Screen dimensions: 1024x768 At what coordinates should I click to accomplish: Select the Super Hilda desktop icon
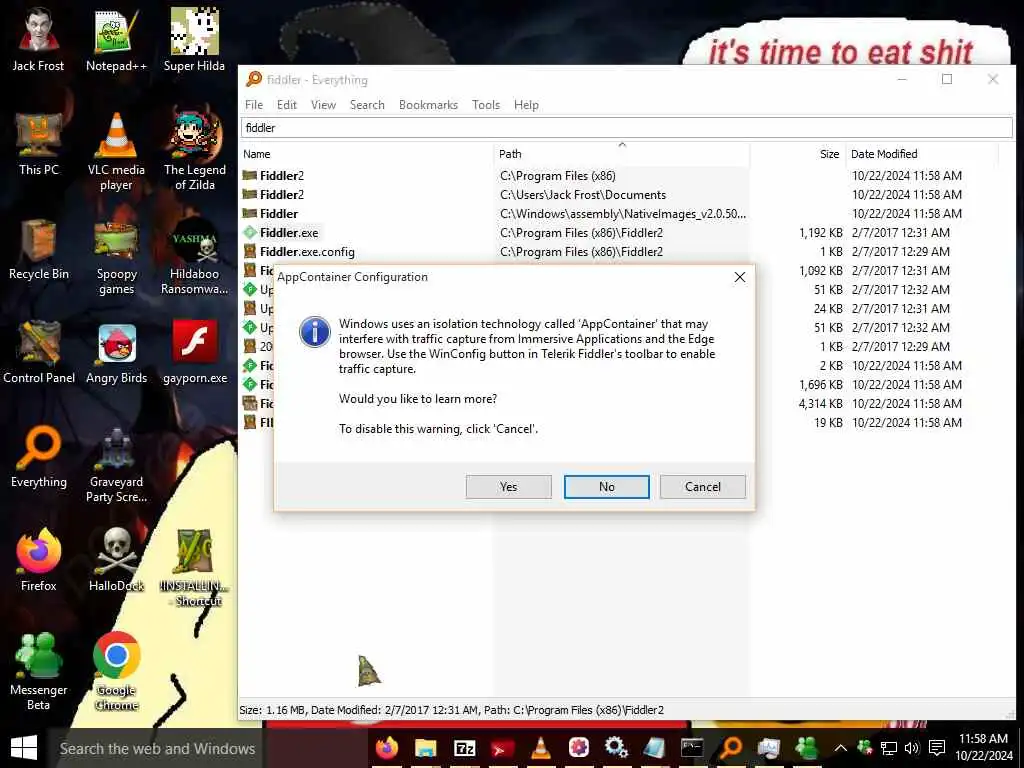coord(195,39)
